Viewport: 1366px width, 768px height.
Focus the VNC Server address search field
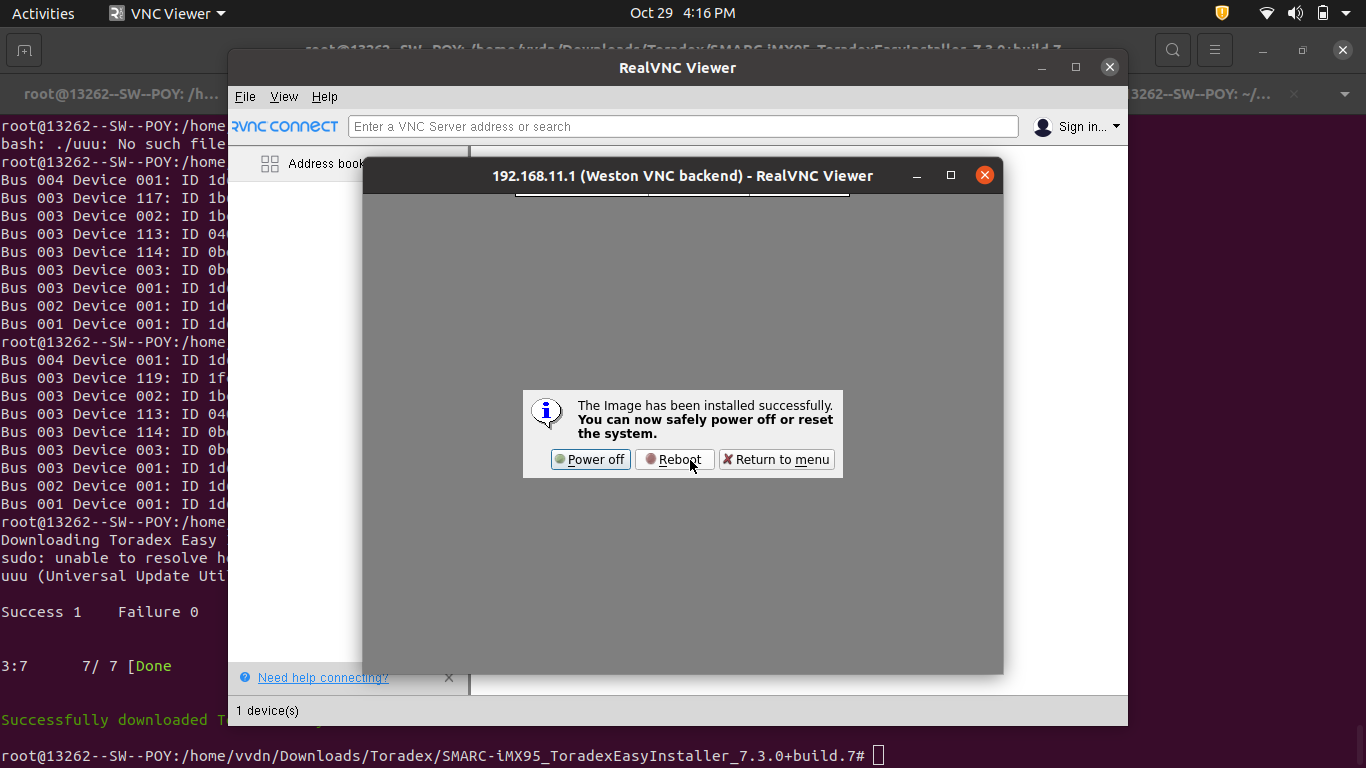coord(683,127)
